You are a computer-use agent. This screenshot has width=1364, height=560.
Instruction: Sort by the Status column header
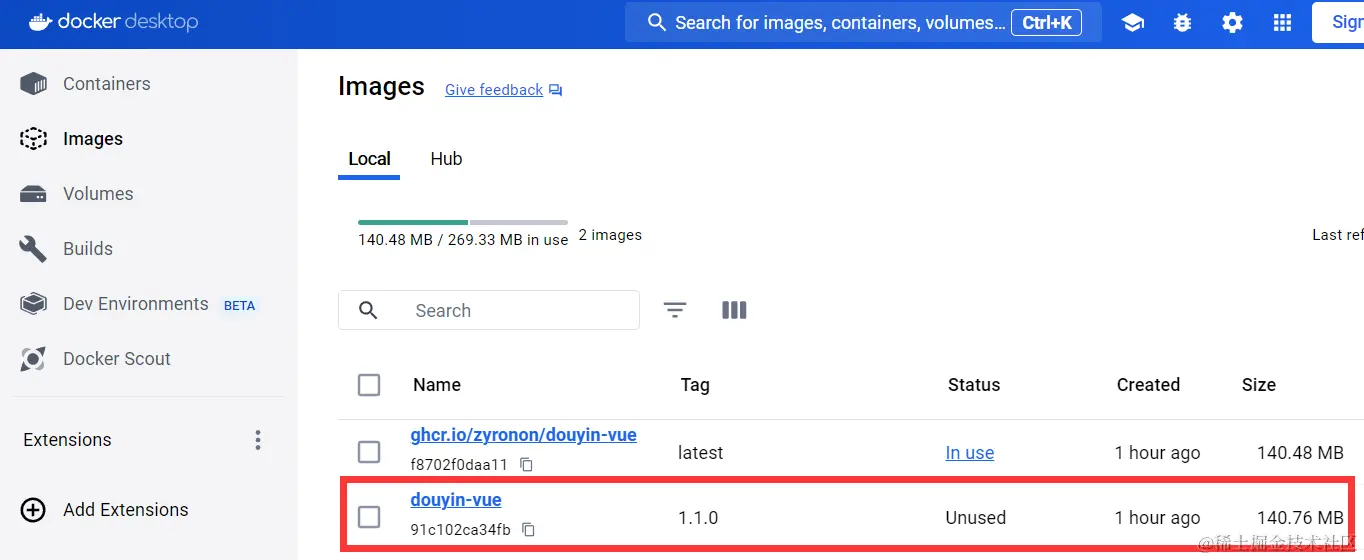point(974,385)
